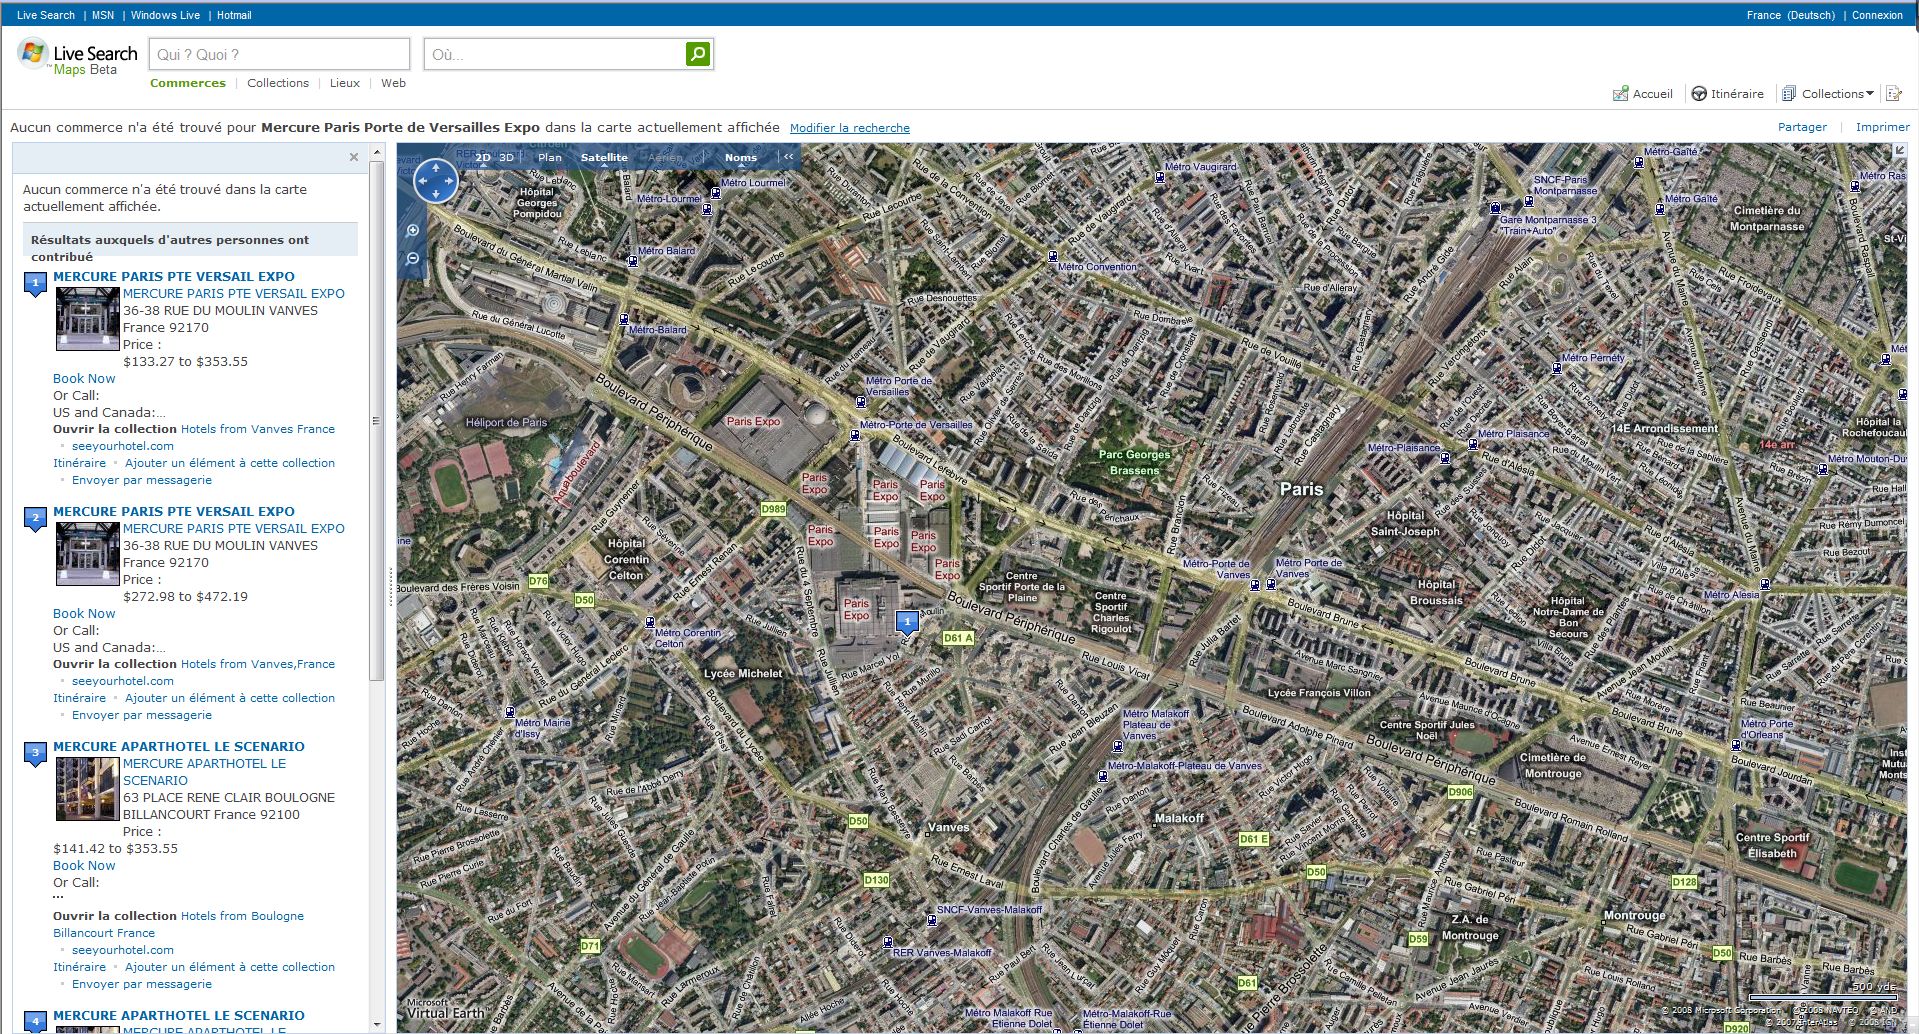1919x1034 pixels.
Task: Select the Lieux search tab
Action: pos(345,83)
